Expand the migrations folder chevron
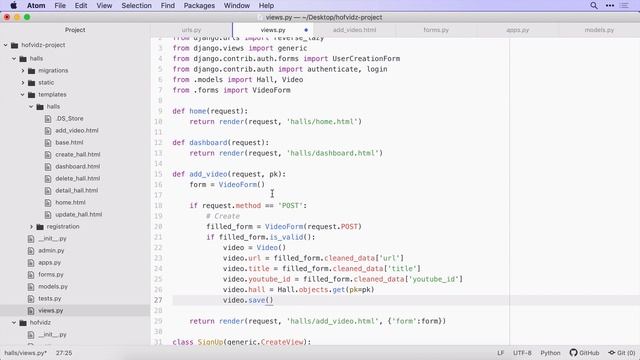The height and width of the screenshot is (360, 640). click(x=23, y=71)
